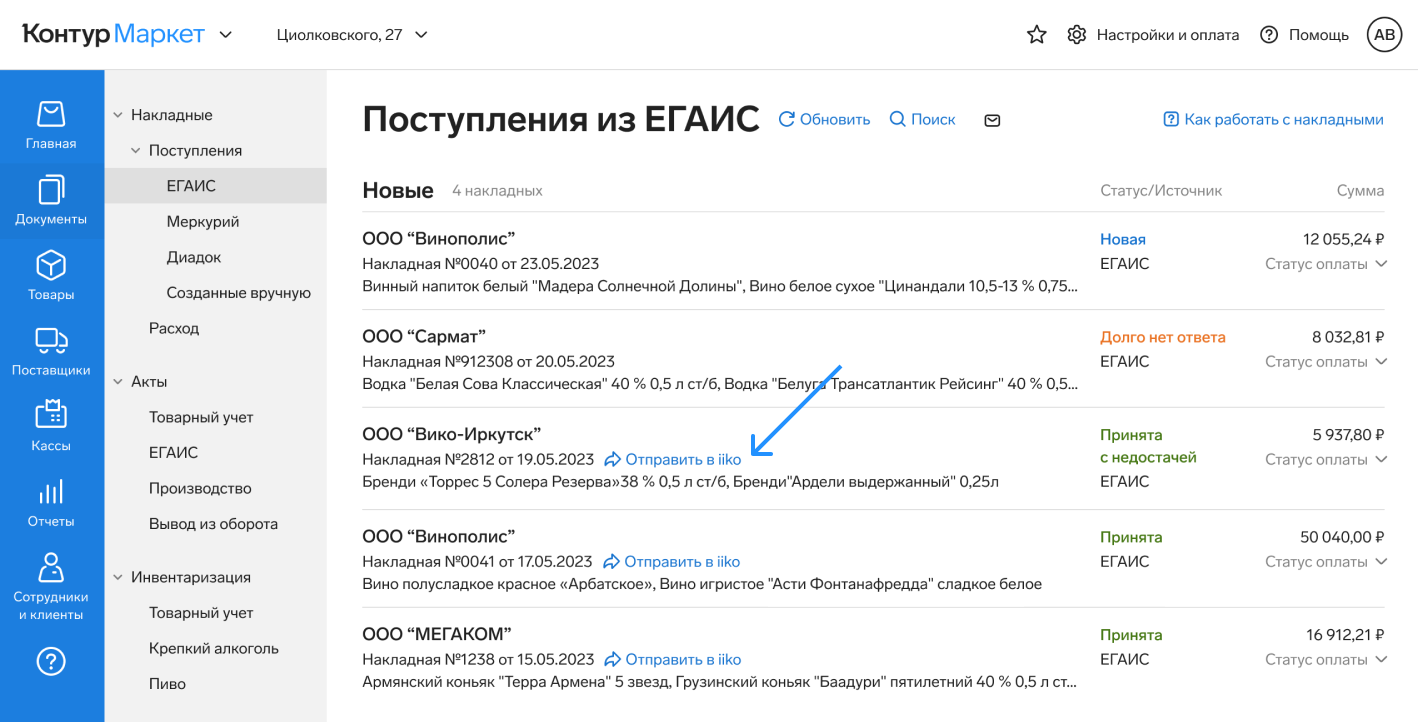Collapse the Акты tree section
This screenshot has height=722, width=1418.
coord(118,382)
